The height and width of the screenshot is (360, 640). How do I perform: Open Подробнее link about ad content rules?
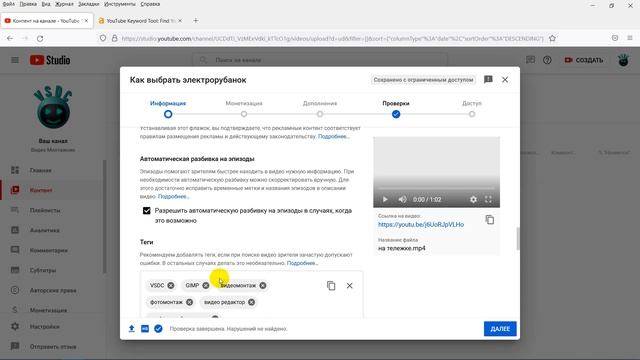click(333, 136)
